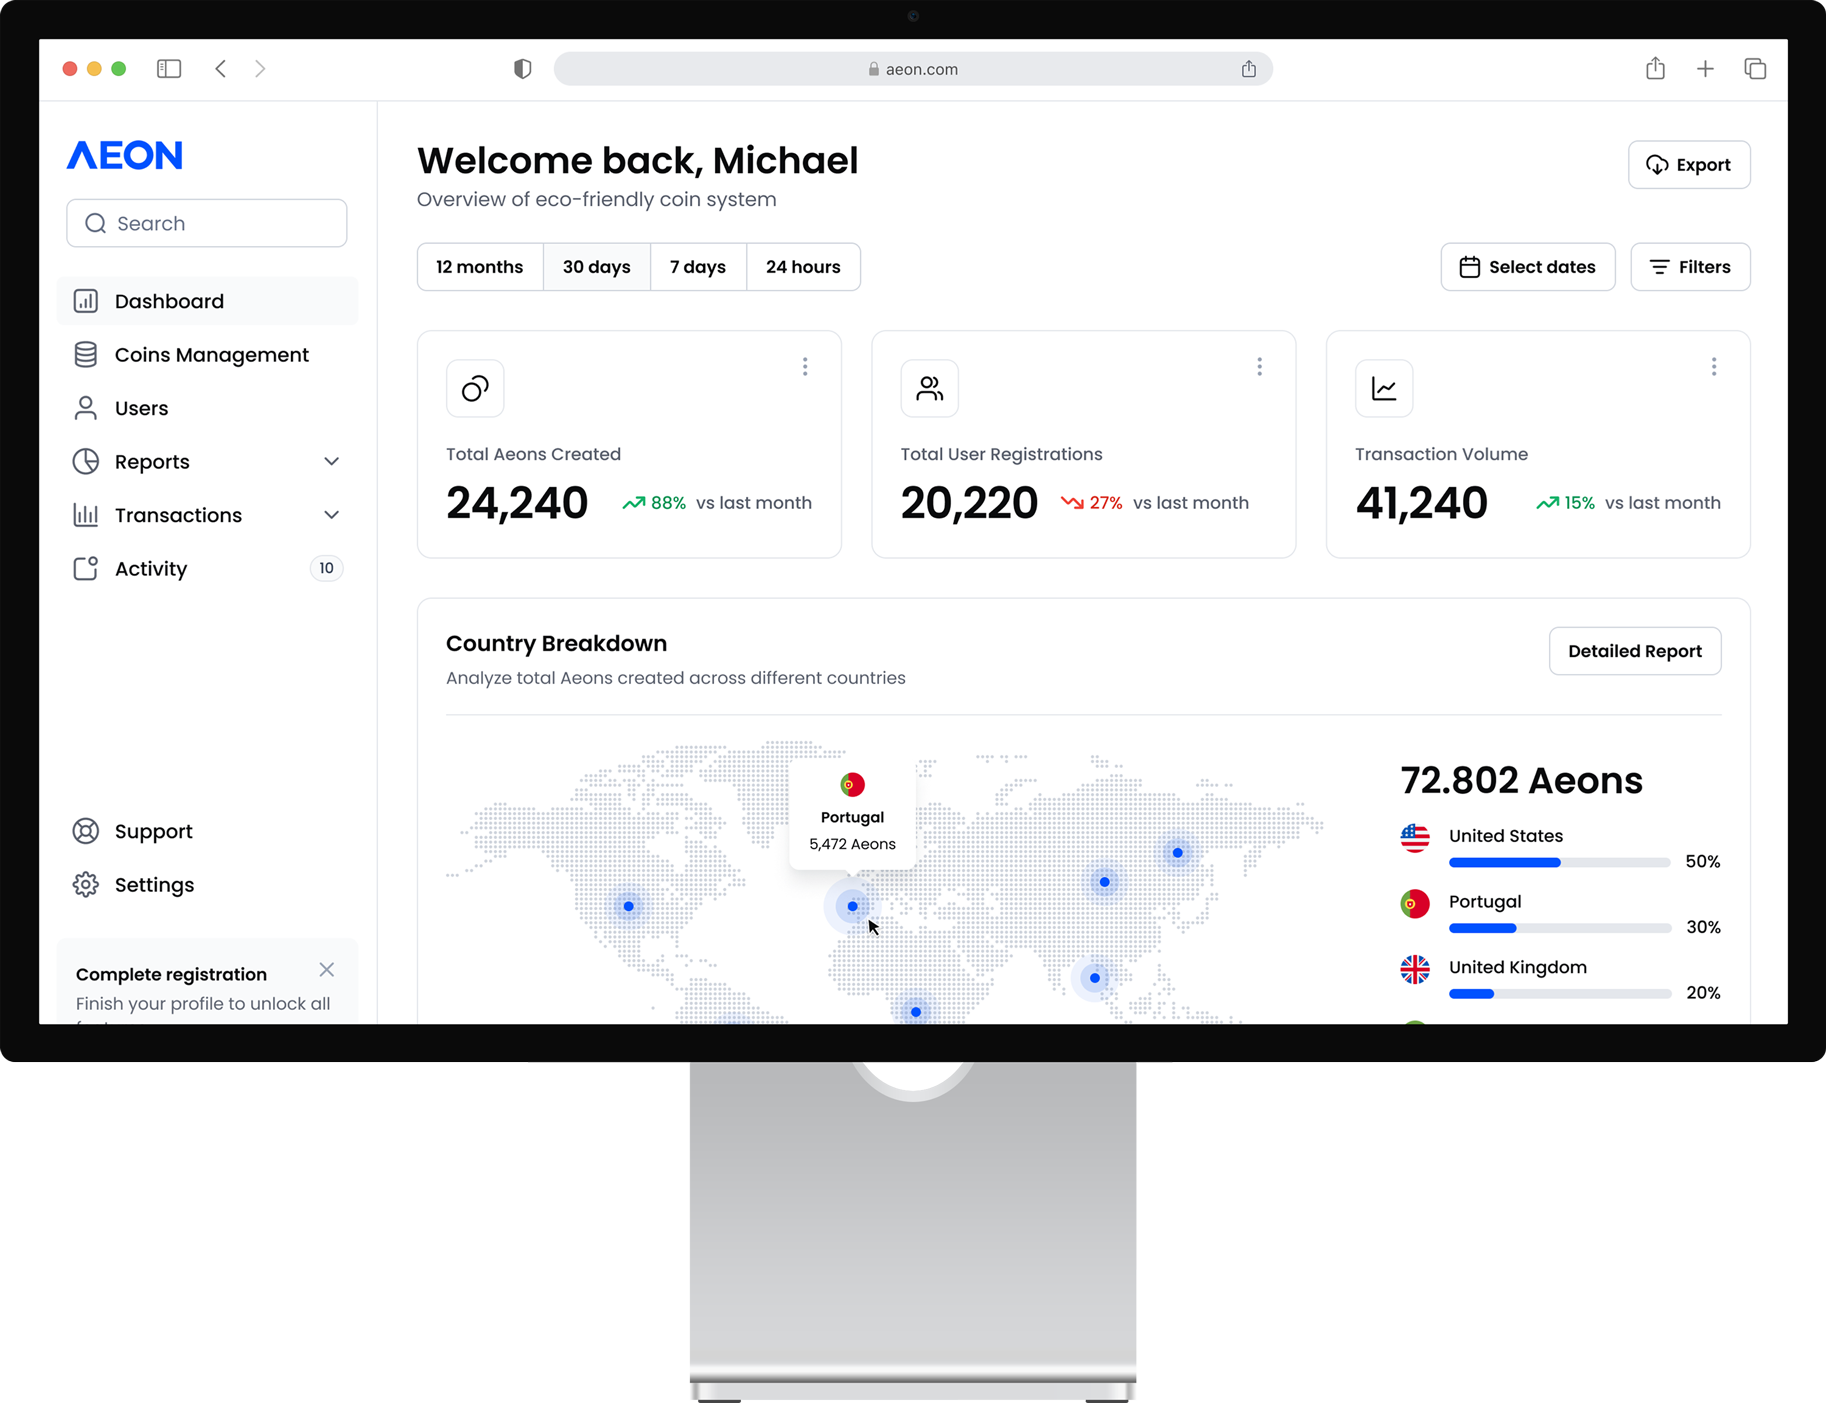Click share icon inside address bar
The height and width of the screenshot is (1403, 1826).
pos(1249,69)
